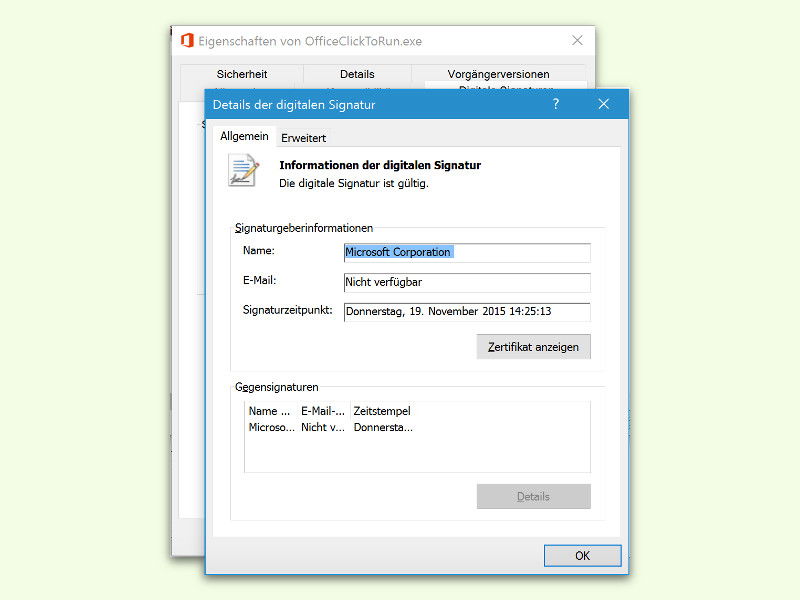
Task: Click the E-Mail: label
Action: click(259, 280)
